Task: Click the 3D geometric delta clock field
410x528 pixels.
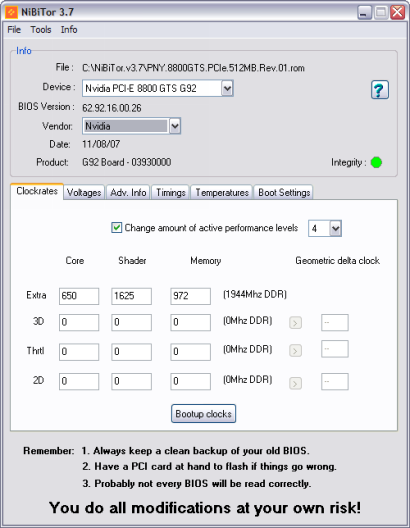Action: [335, 323]
